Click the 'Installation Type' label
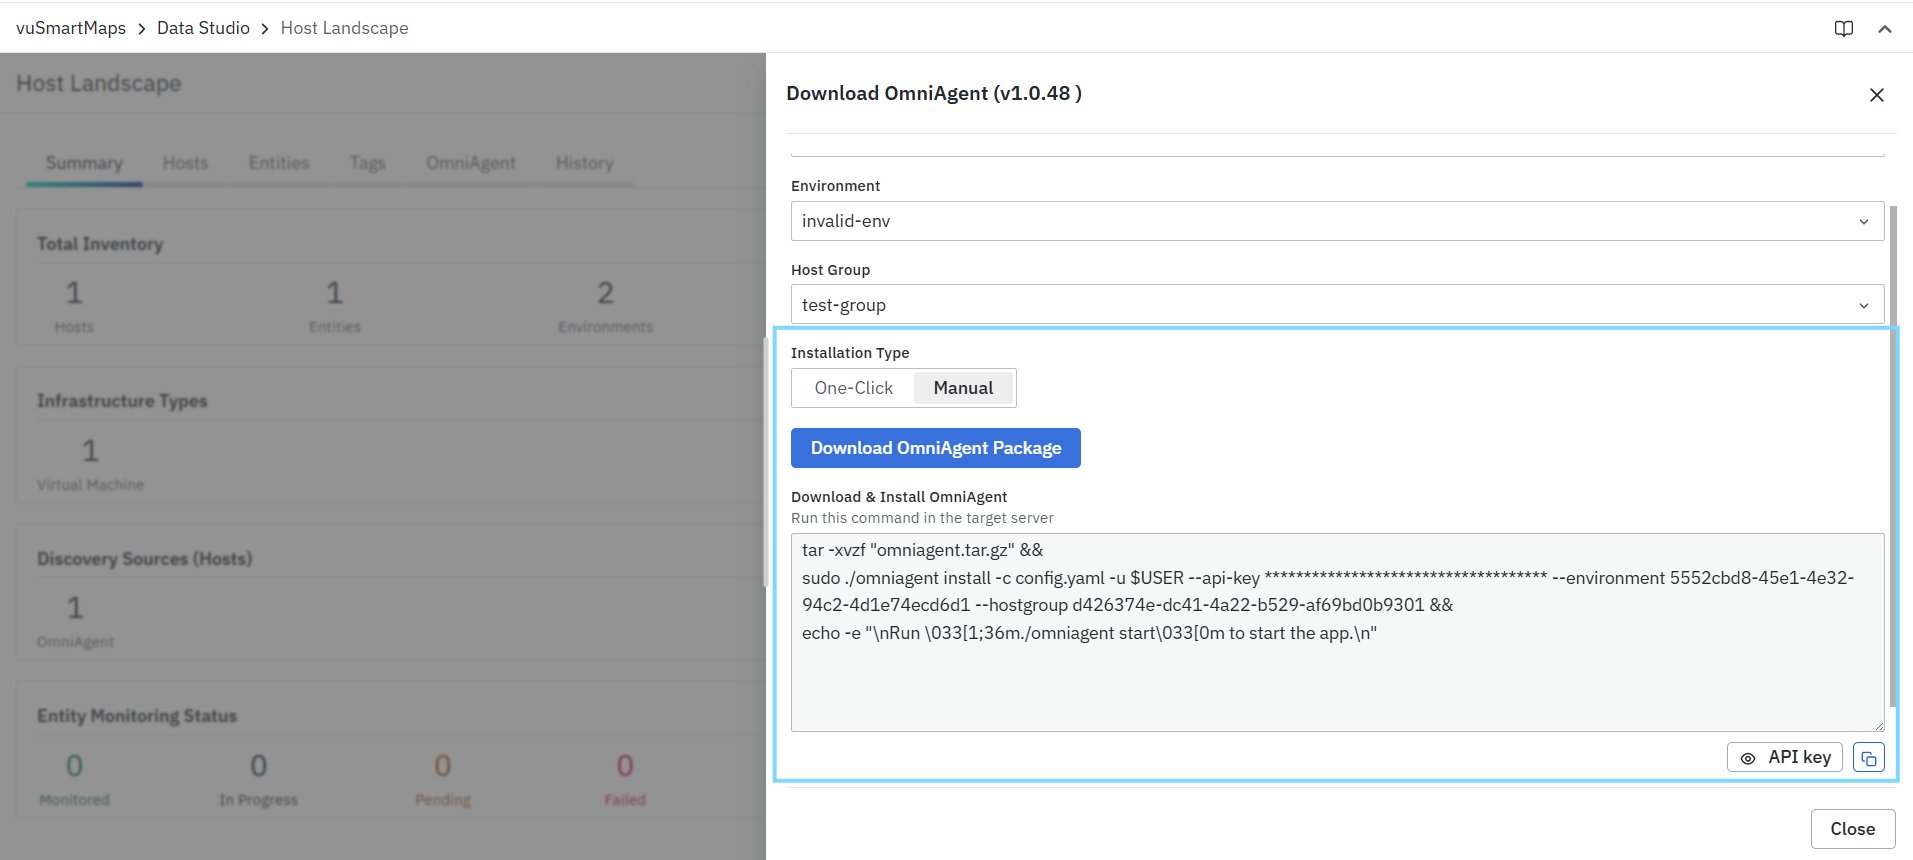1913x860 pixels. 850,353
